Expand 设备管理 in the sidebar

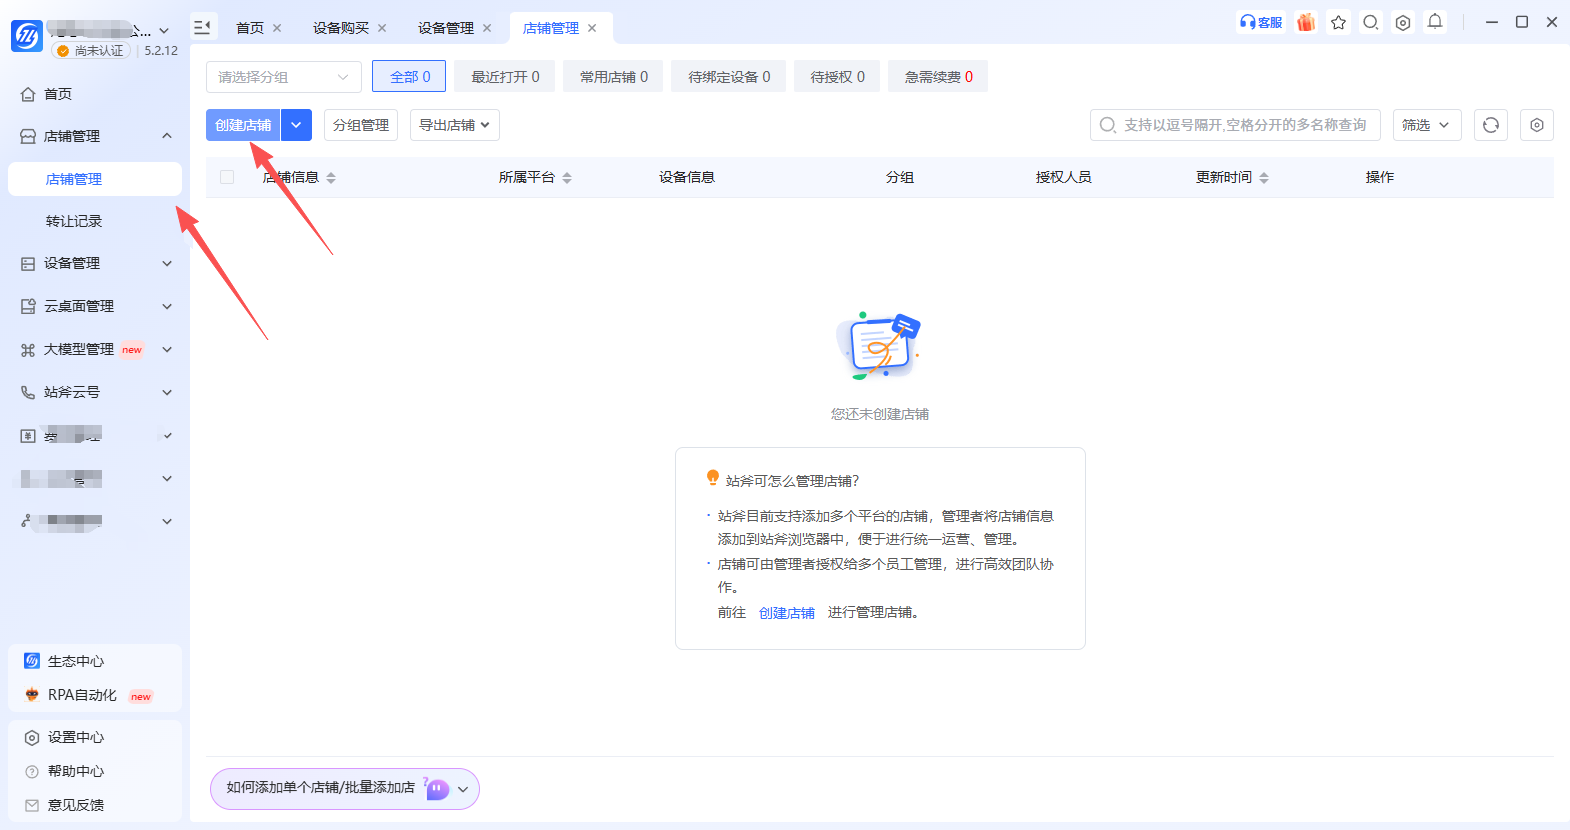pos(95,263)
